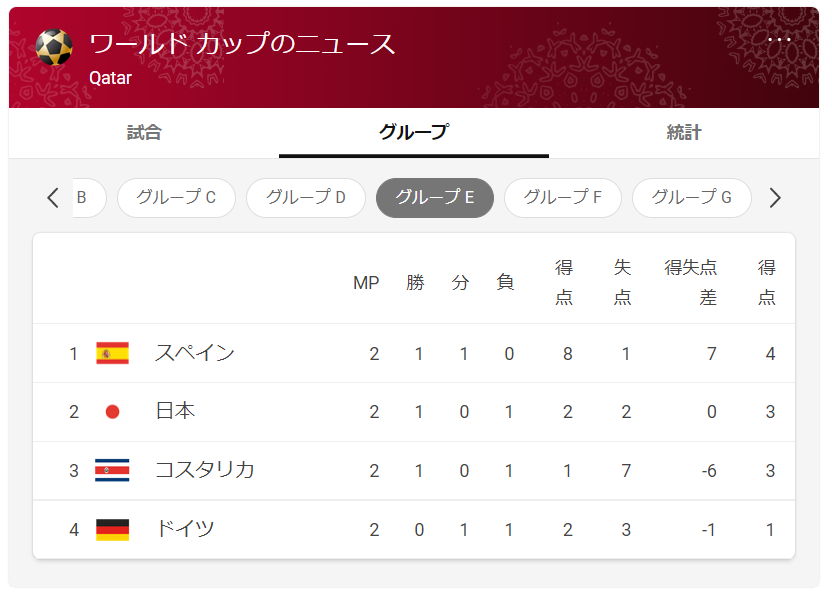Viewport: 832px width, 598px height.
Task: Switch to the 試合 tab
Action: tap(144, 133)
